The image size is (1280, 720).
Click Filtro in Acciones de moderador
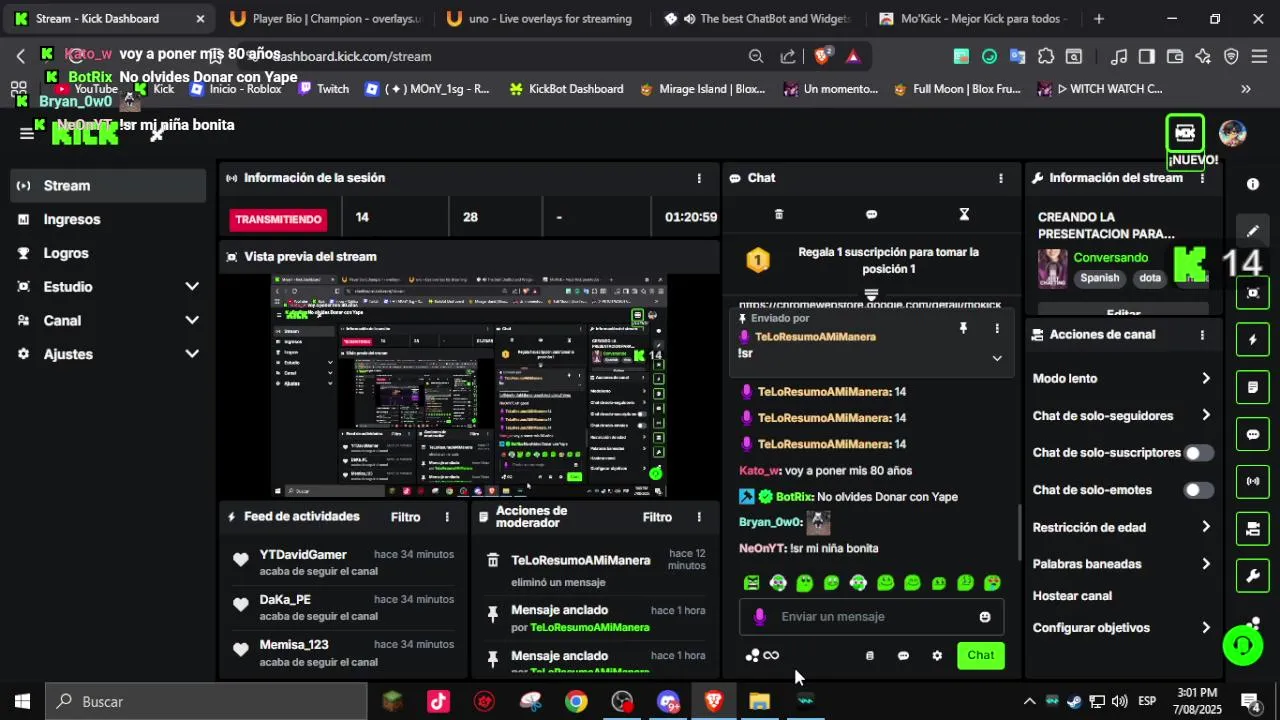(657, 517)
